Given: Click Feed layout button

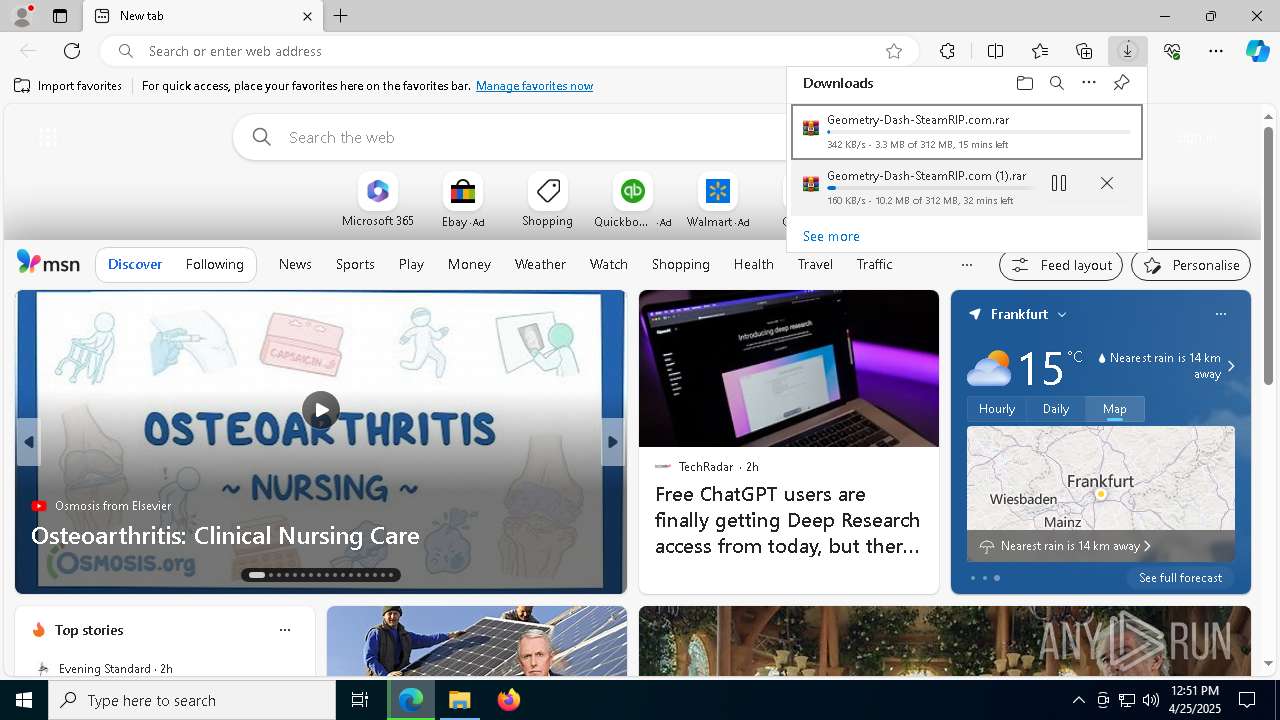Looking at the screenshot, I should tap(1061, 265).
